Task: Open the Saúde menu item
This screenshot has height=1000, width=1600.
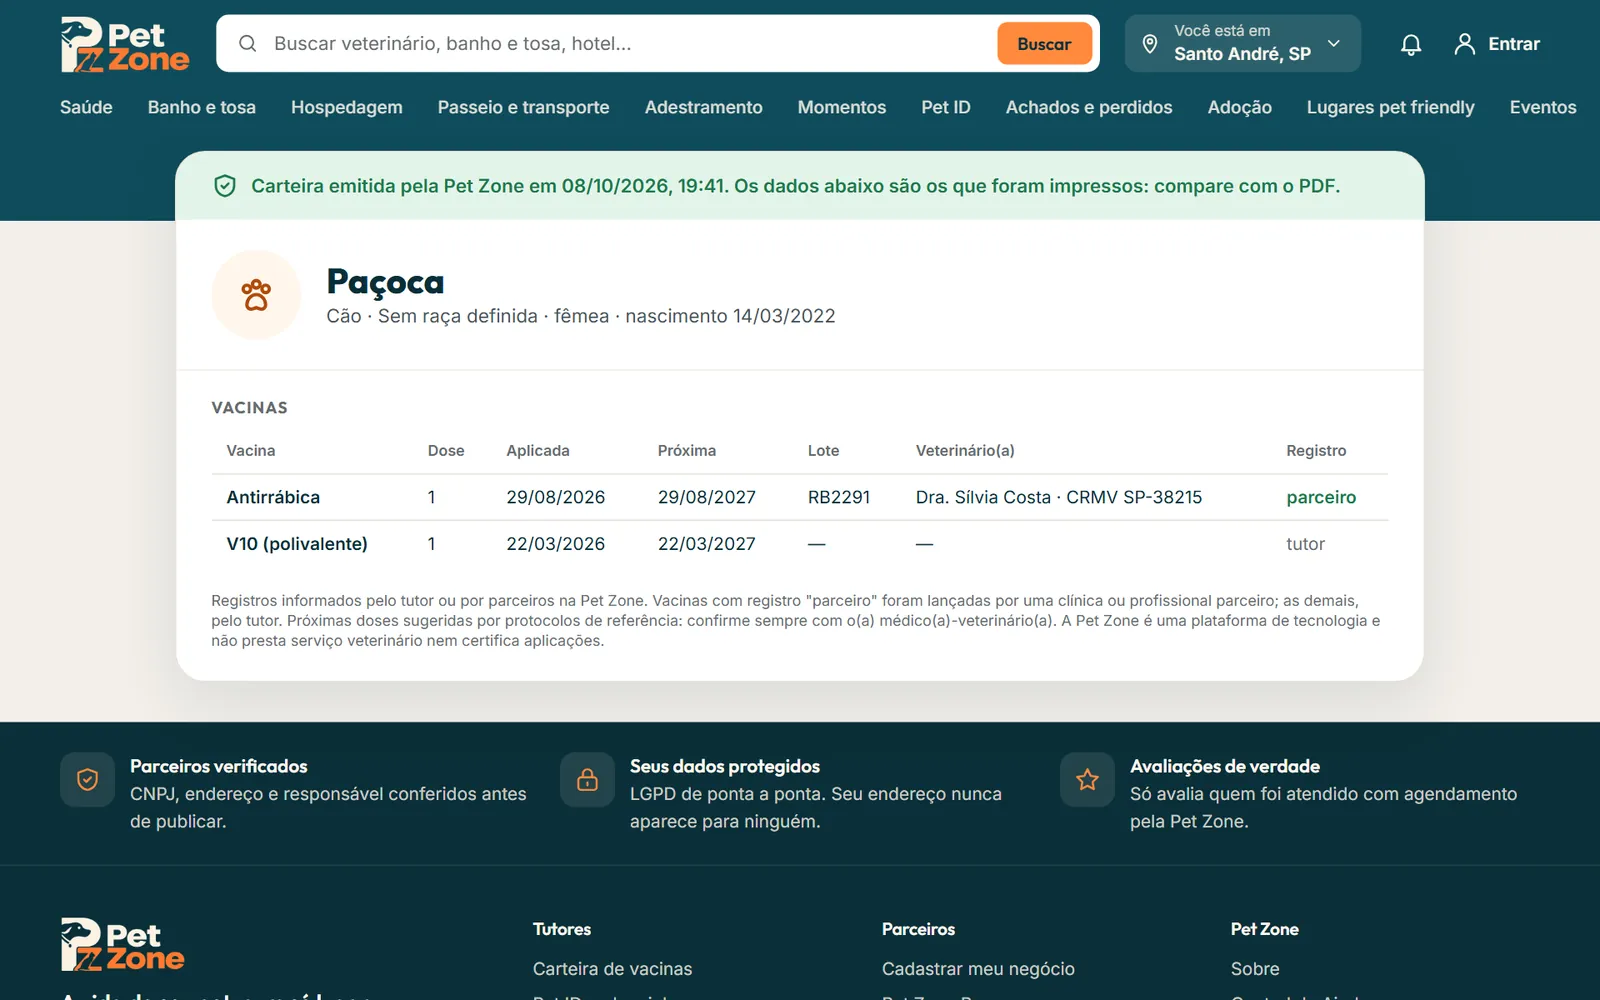Action: pos(86,107)
